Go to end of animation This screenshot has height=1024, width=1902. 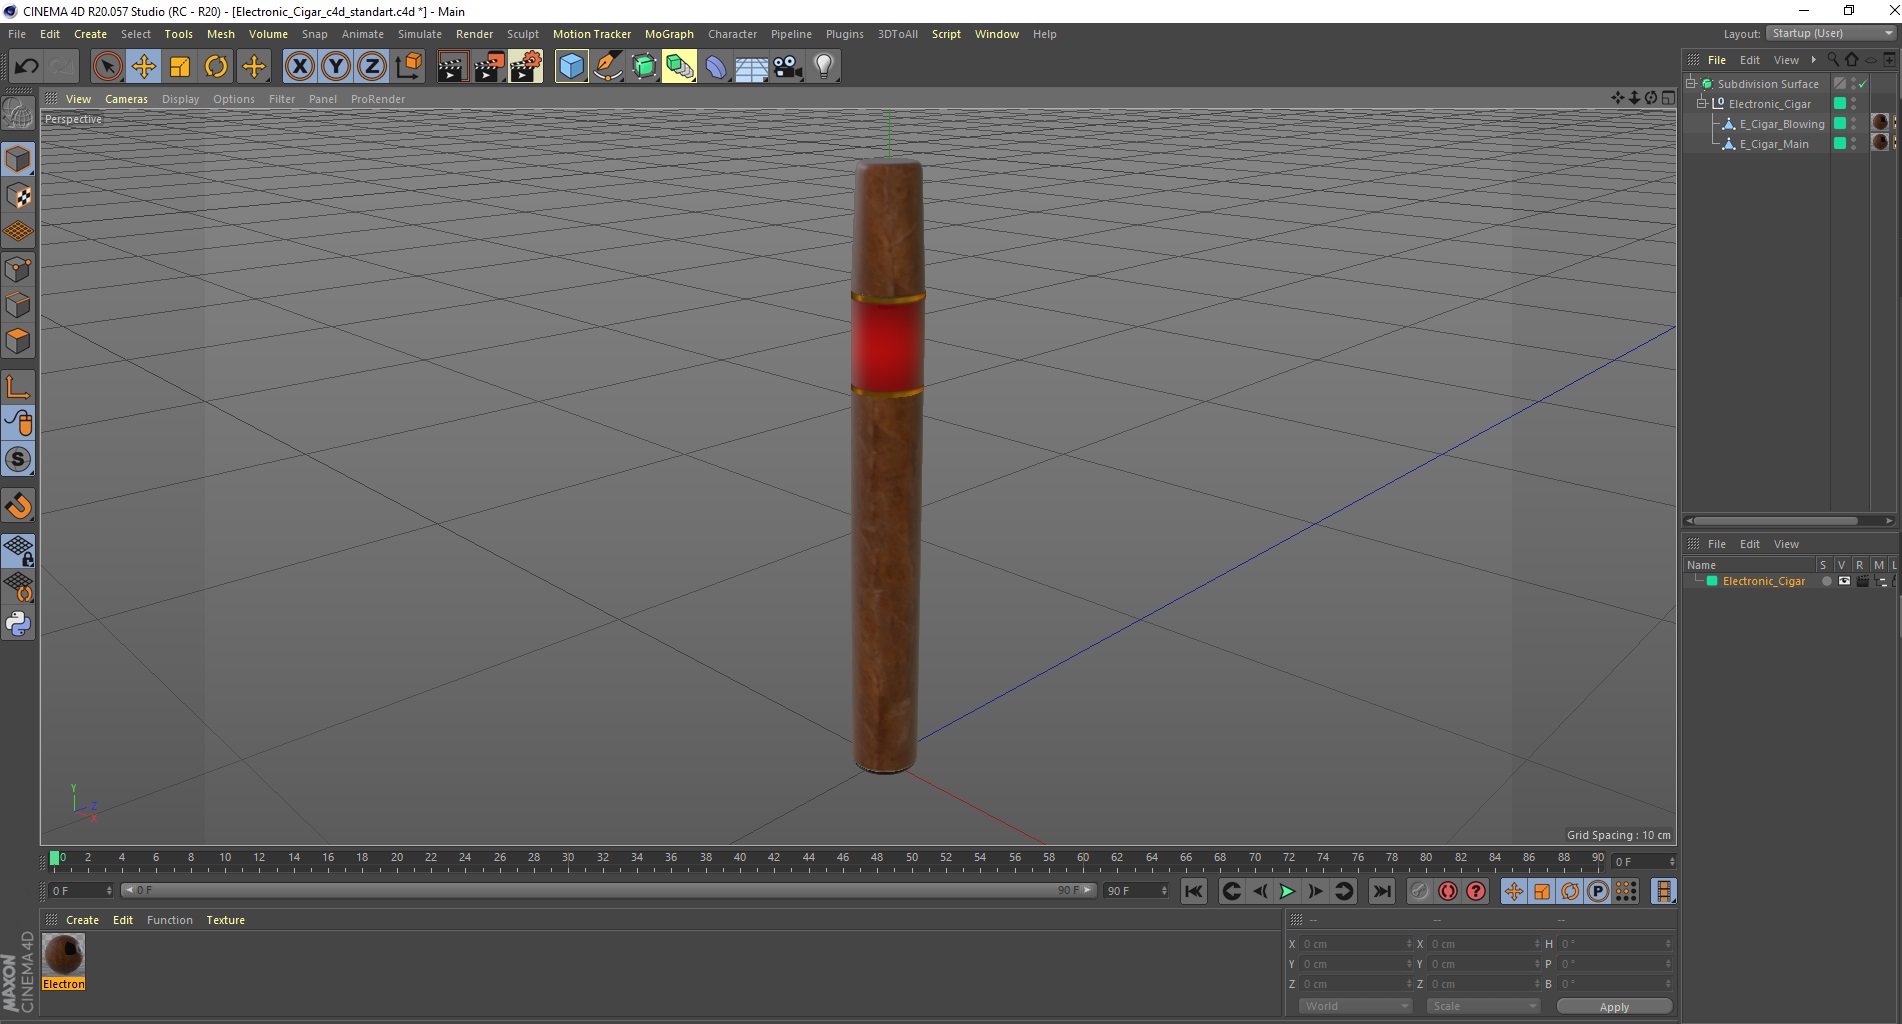[x=1382, y=891]
